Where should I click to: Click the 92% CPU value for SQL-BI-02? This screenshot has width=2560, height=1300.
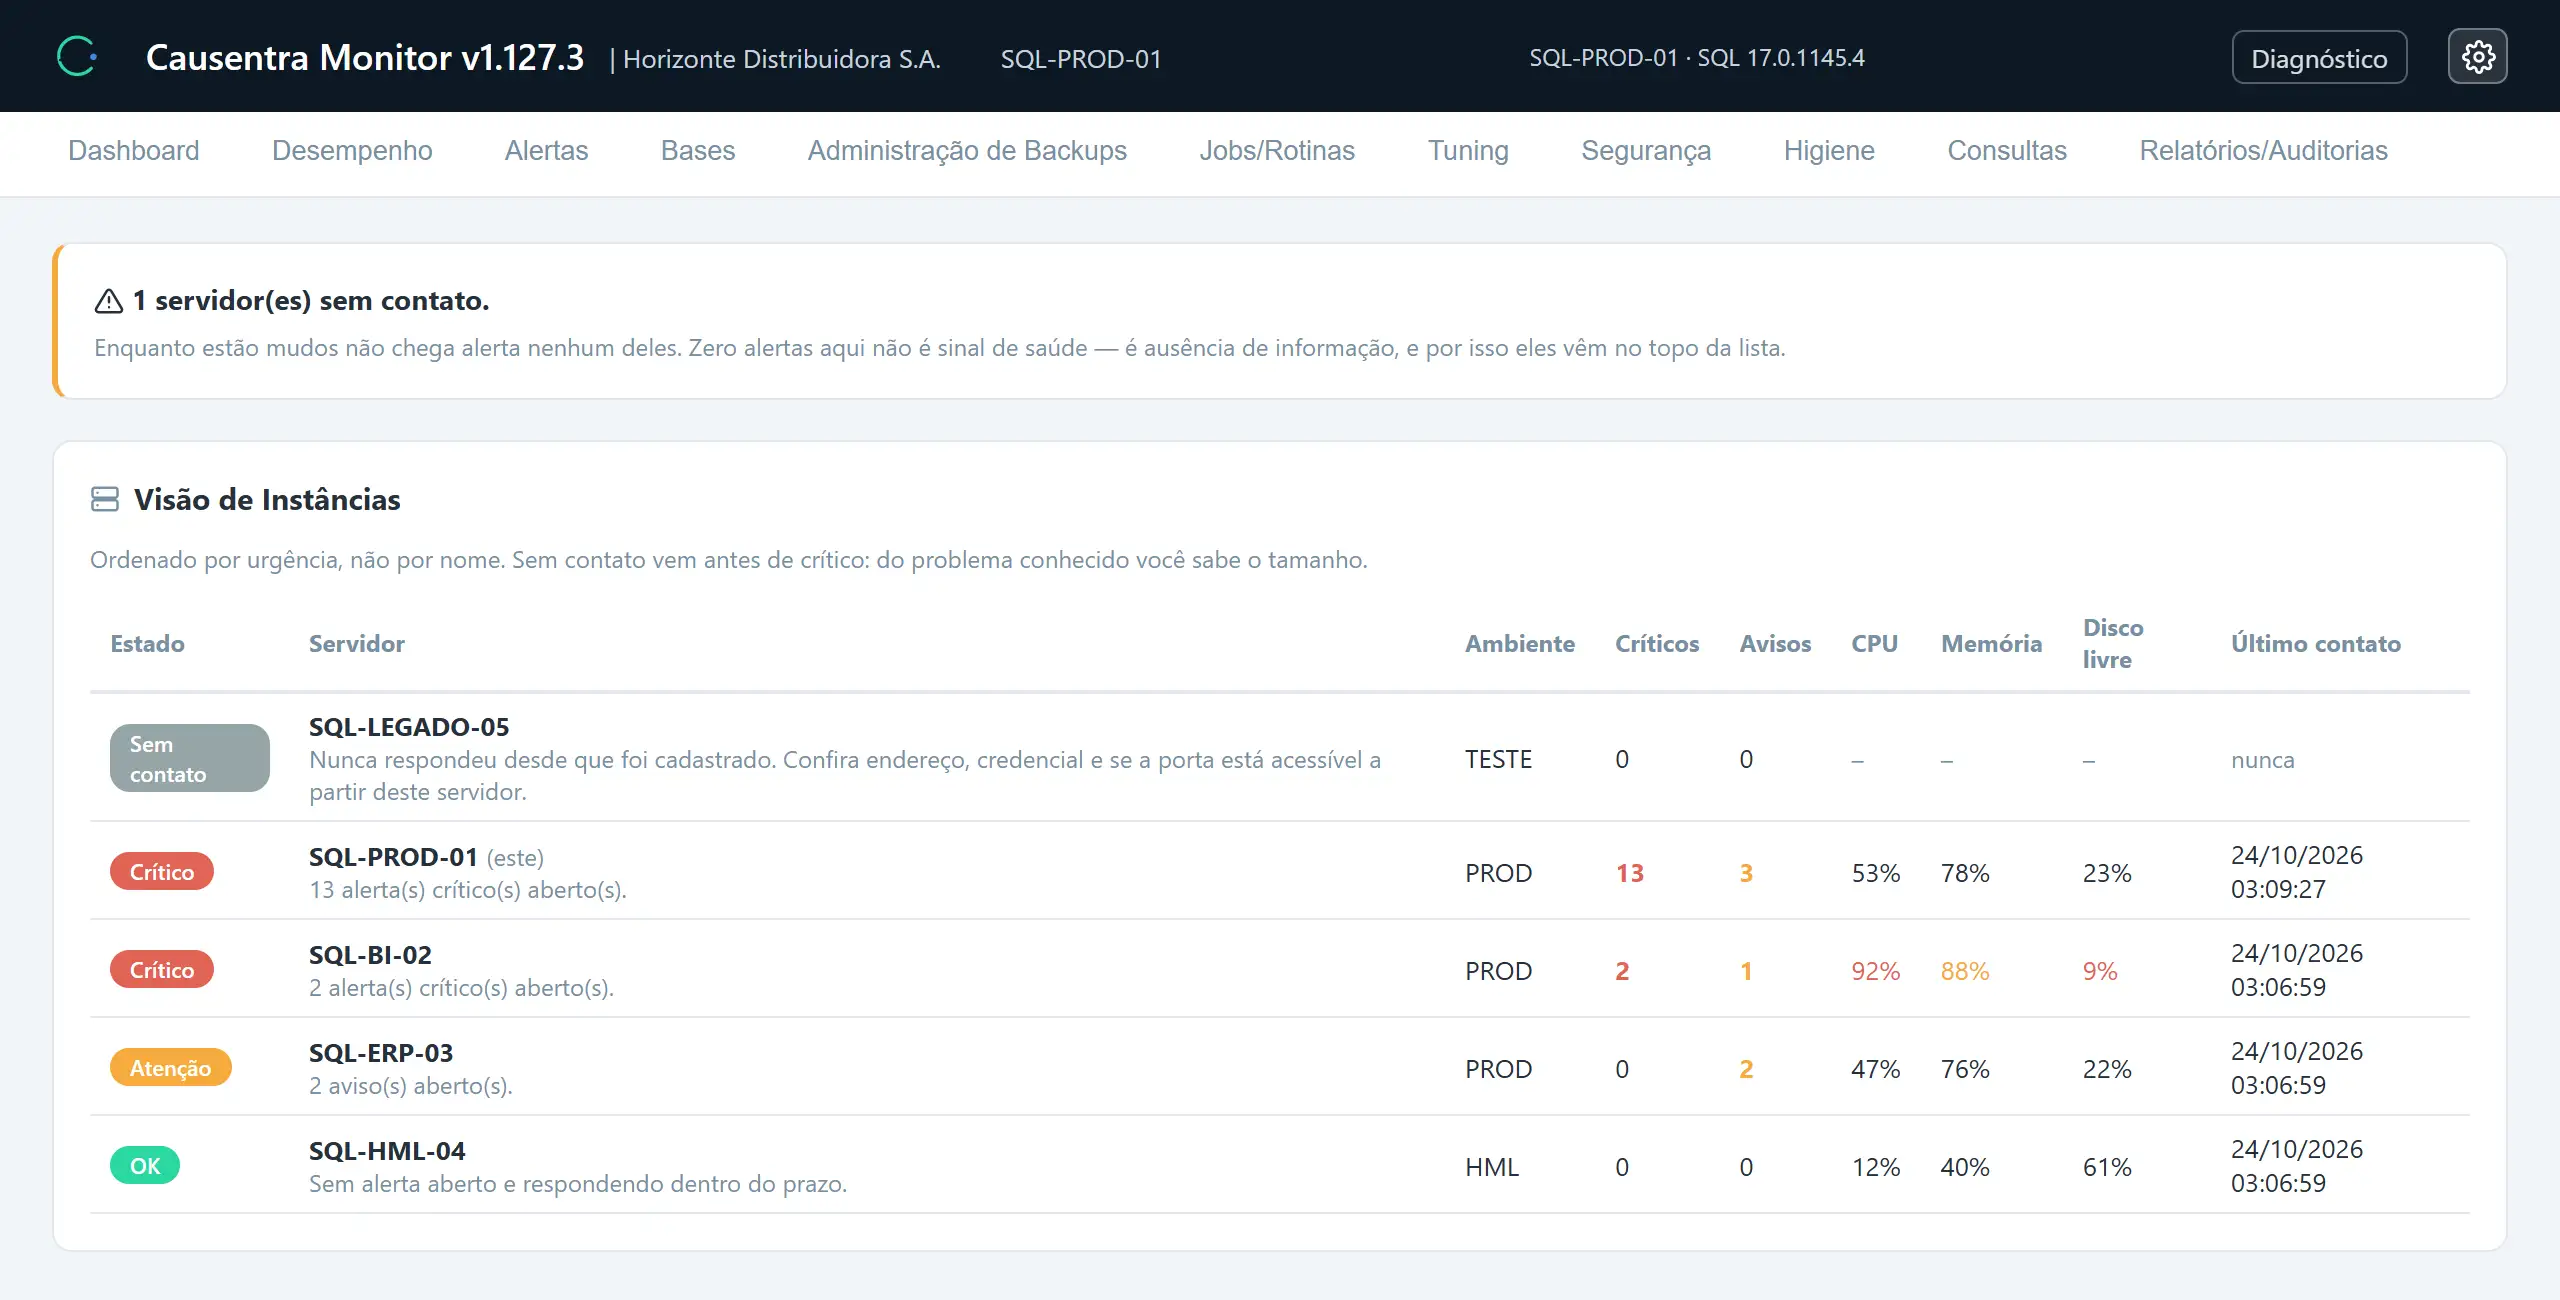[1875, 971]
